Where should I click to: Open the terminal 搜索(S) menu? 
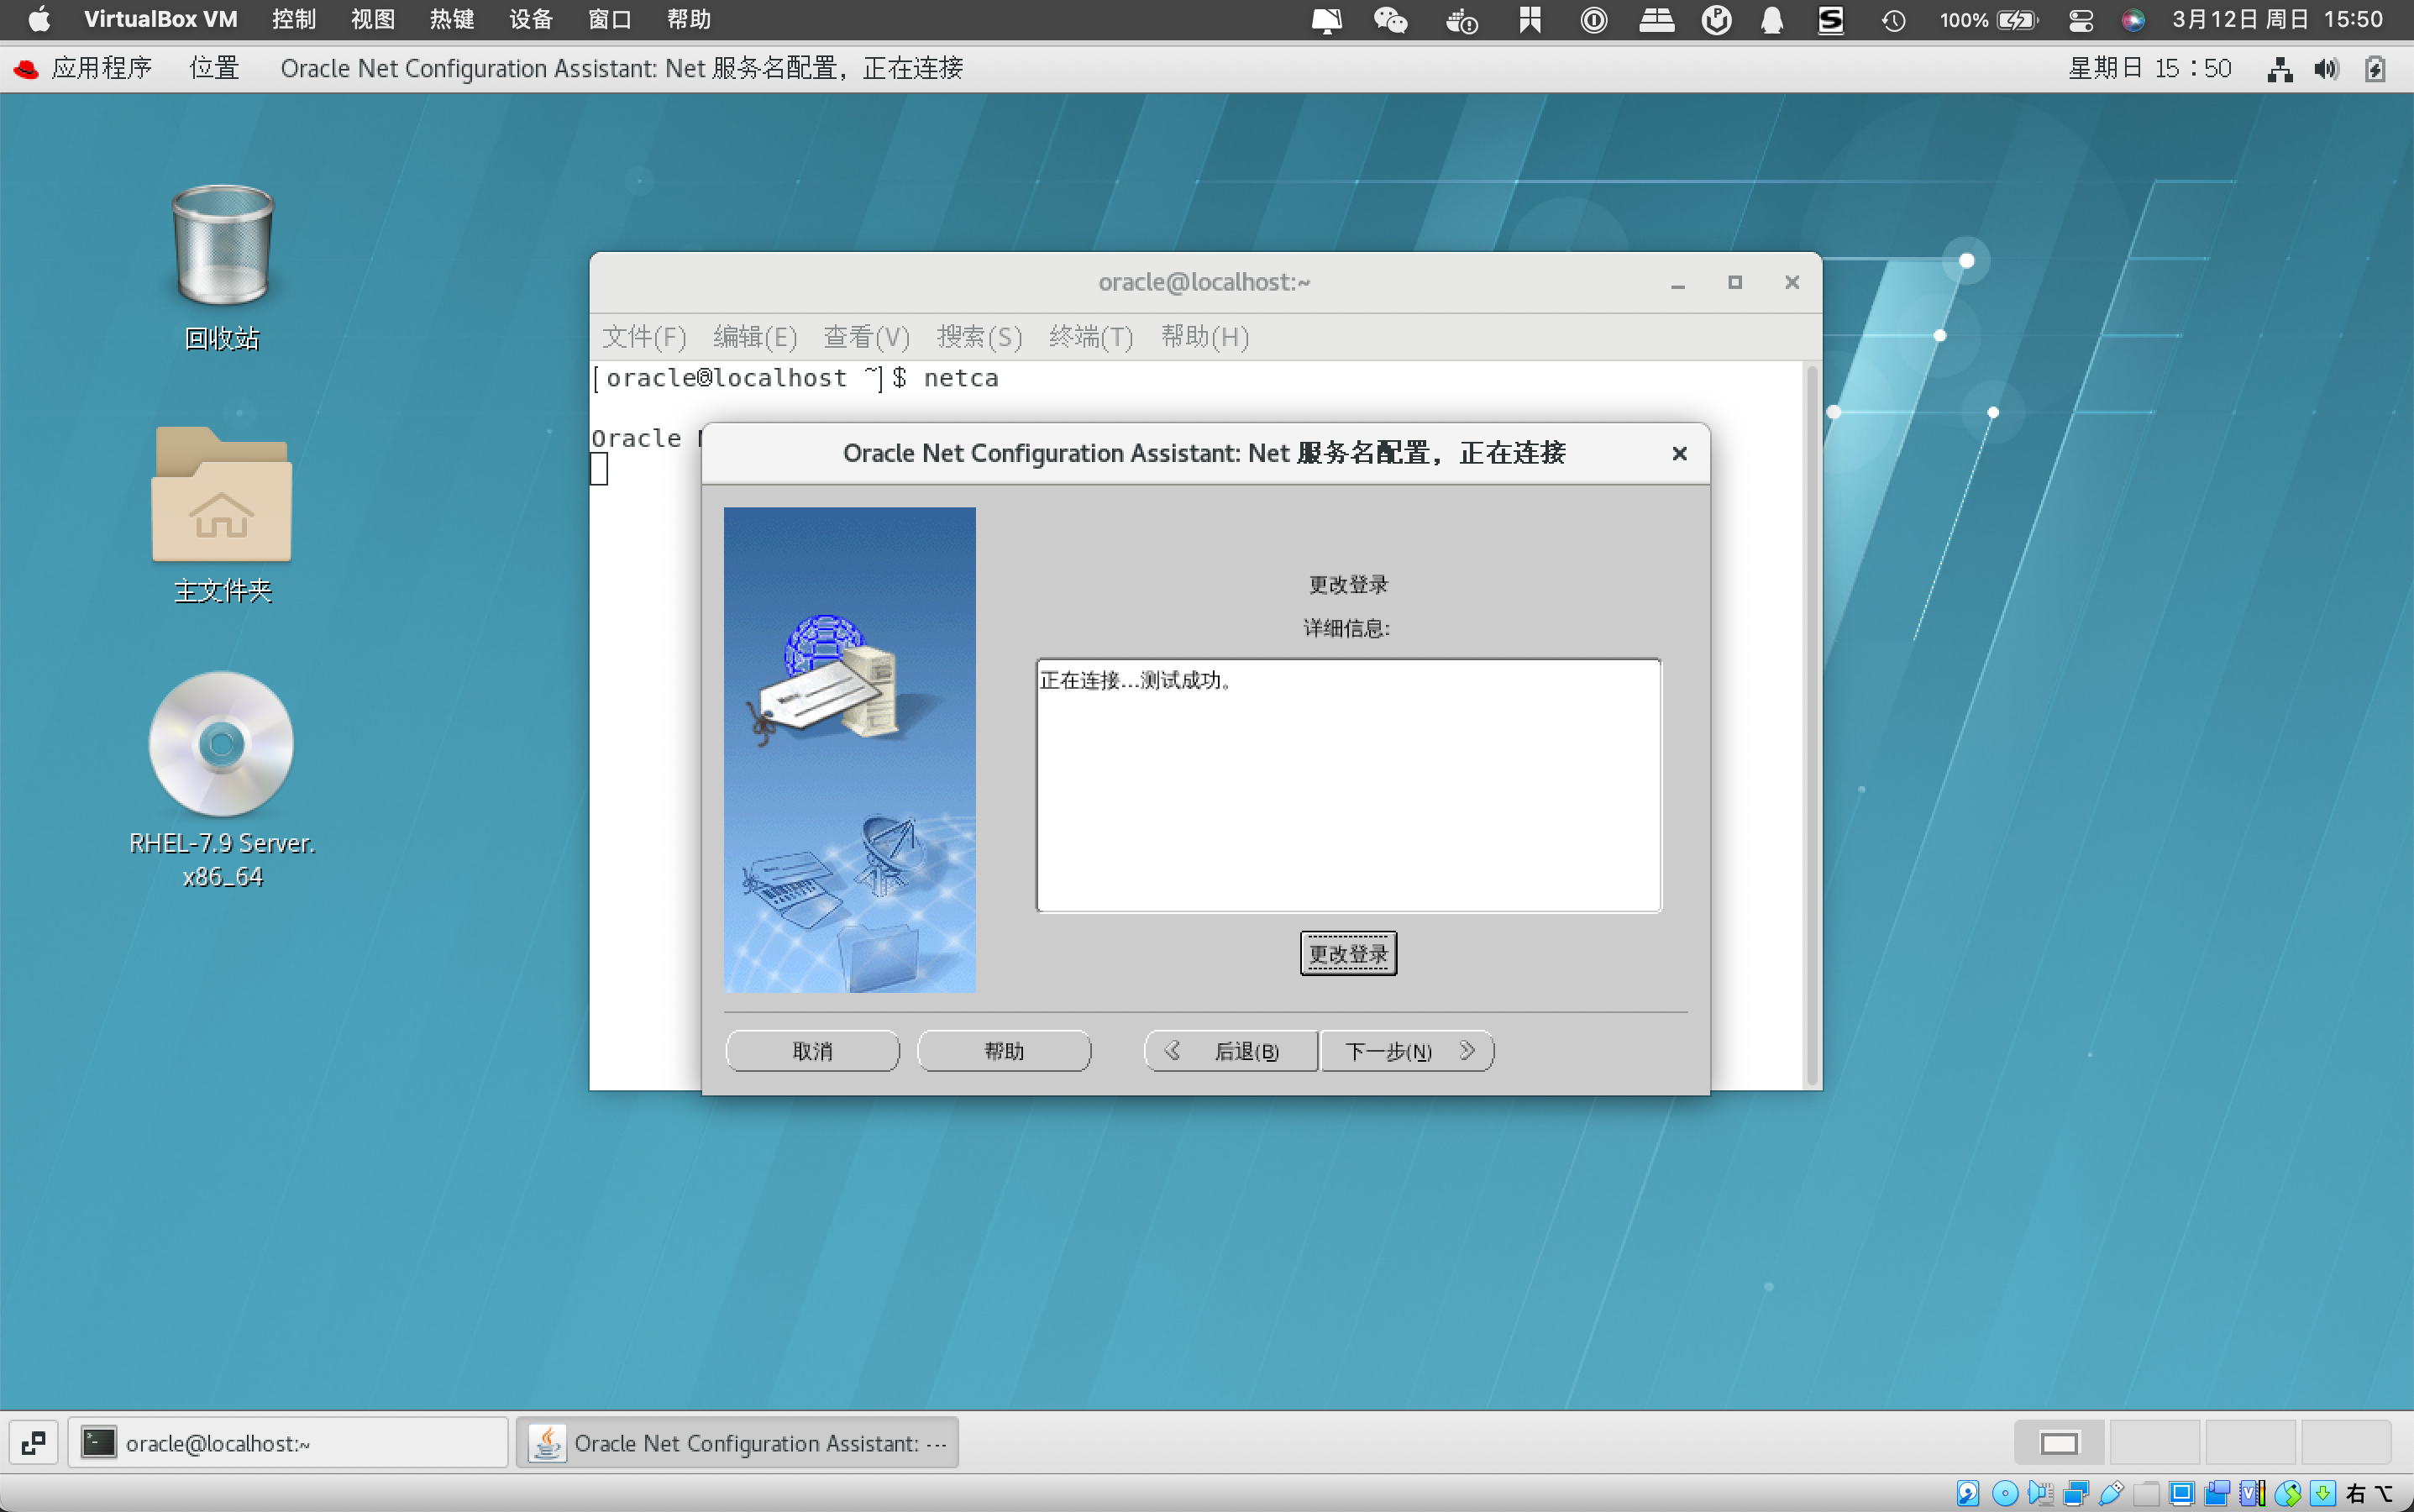pos(979,337)
